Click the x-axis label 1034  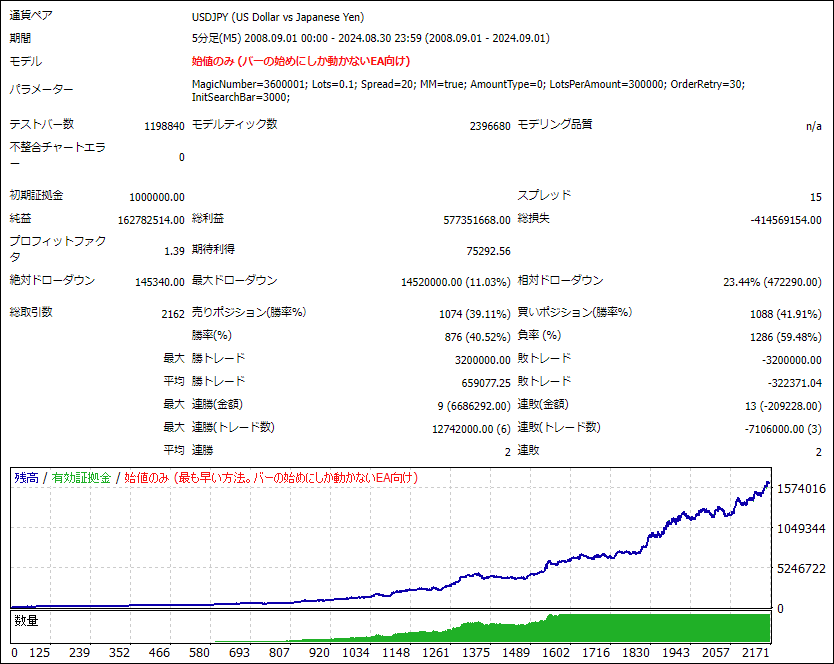pos(356,653)
